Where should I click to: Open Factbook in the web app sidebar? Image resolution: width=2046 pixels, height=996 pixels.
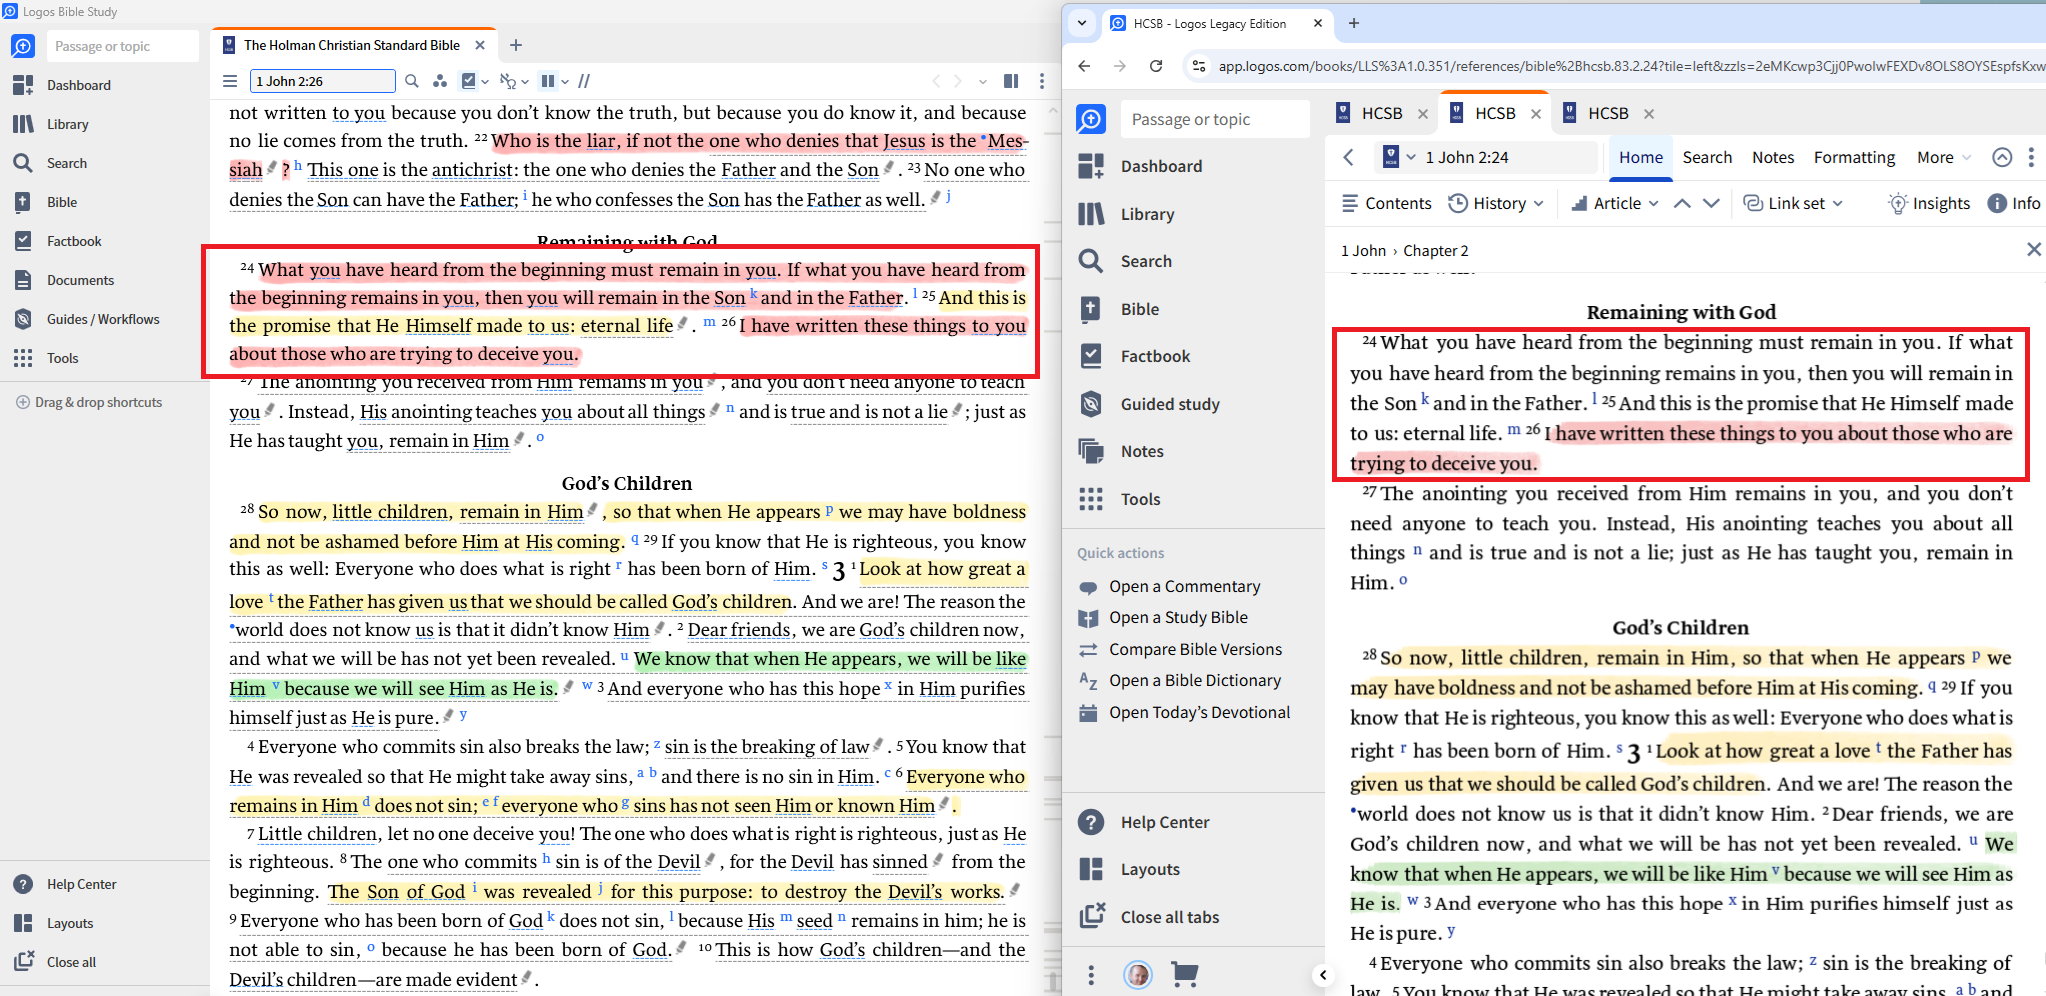pyautogui.click(x=1134, y=356)
